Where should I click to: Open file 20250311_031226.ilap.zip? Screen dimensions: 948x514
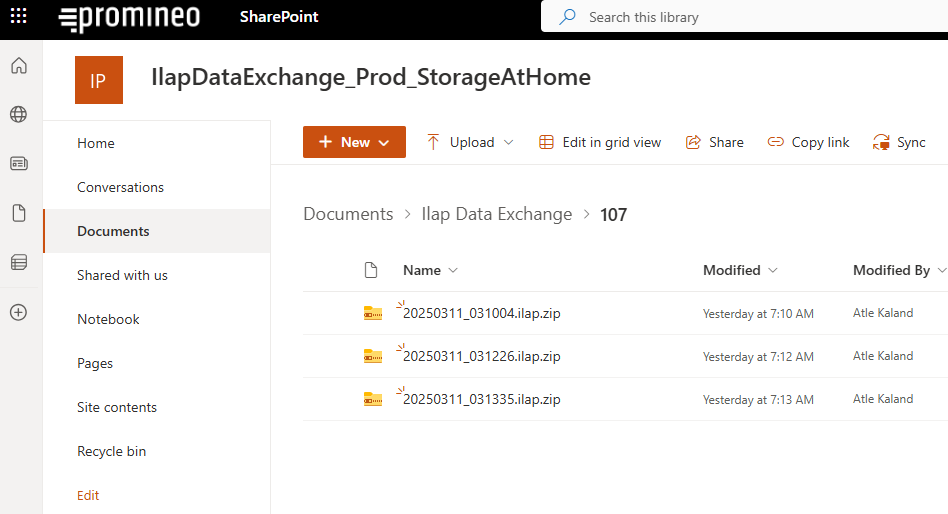481,356
